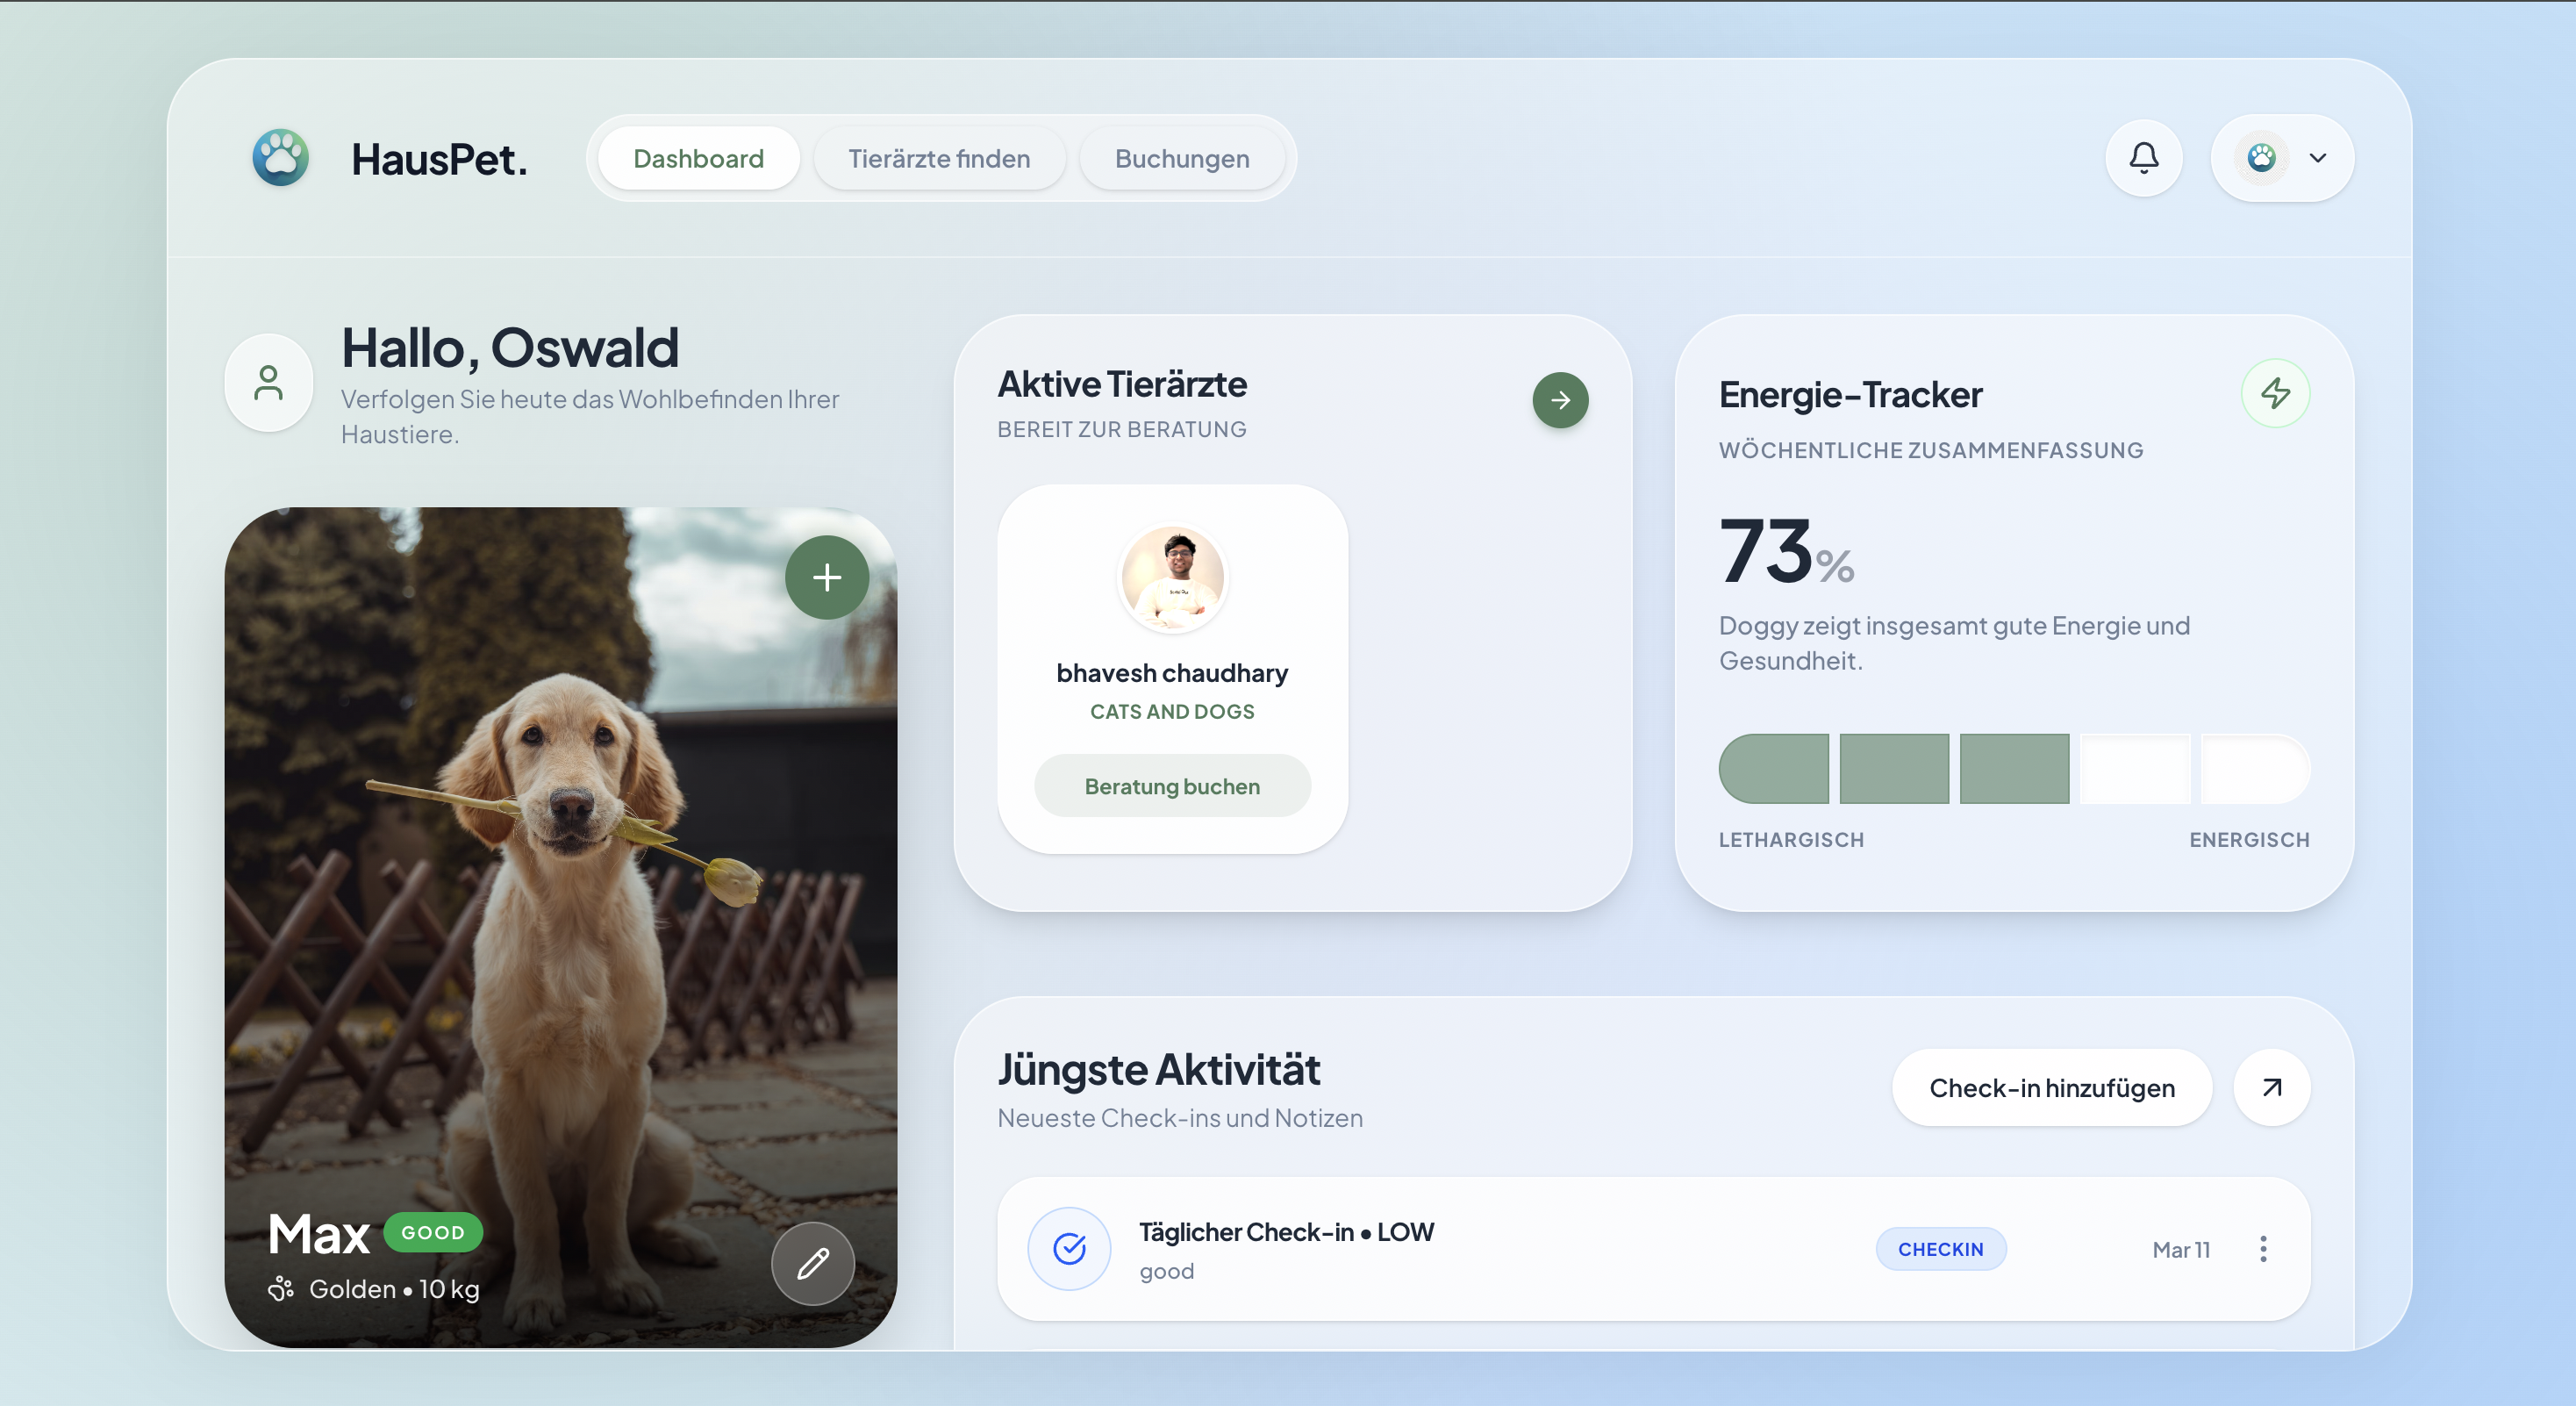Click green arrow in Aktive Tierärzte card
This screenshot has width=2576, height=1406.
1560,400
